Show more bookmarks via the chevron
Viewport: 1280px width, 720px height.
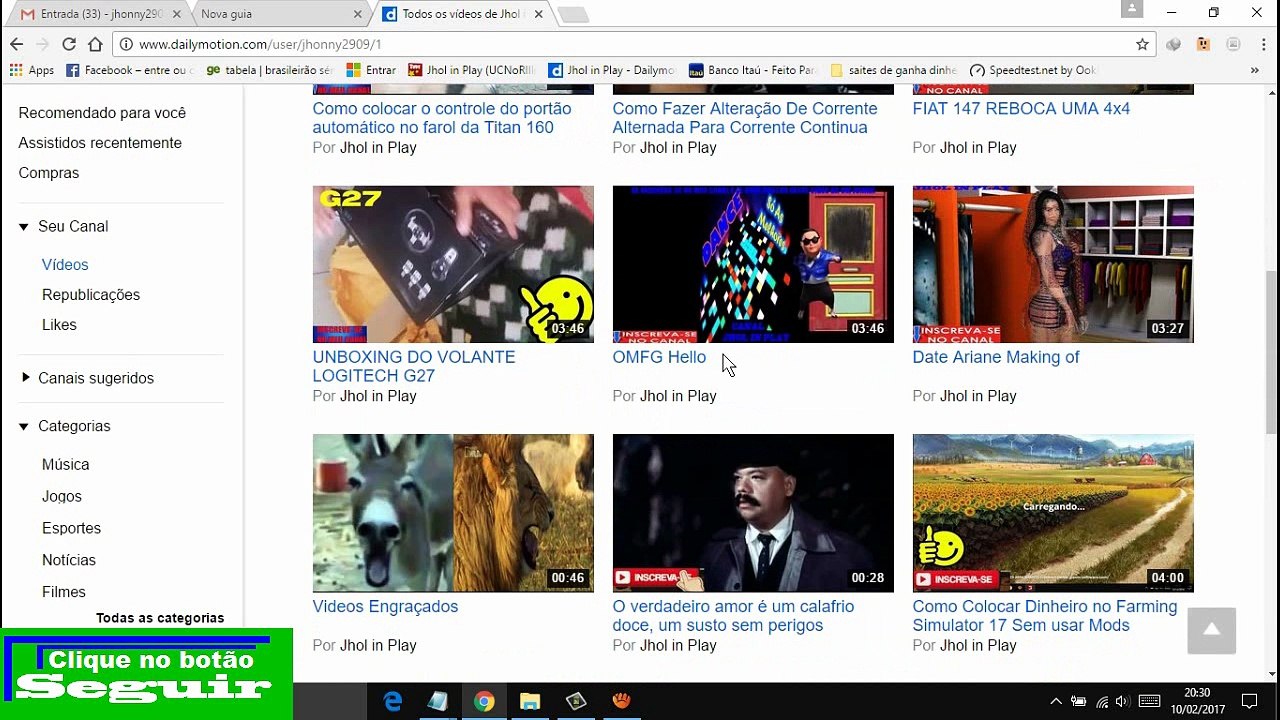tap(1254, 70)
